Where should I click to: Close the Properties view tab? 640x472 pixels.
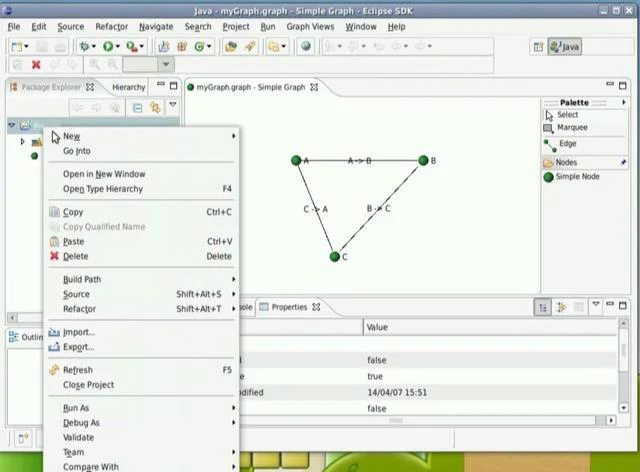pyautogui.click(x=316, y=307)
